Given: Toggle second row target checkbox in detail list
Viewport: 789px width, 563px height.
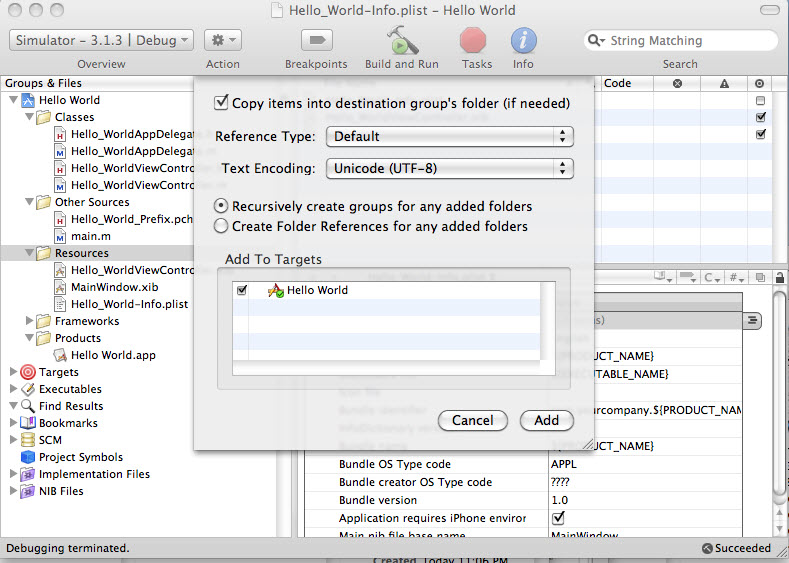Looking at the screenshot, I should (x=761, y=118).
